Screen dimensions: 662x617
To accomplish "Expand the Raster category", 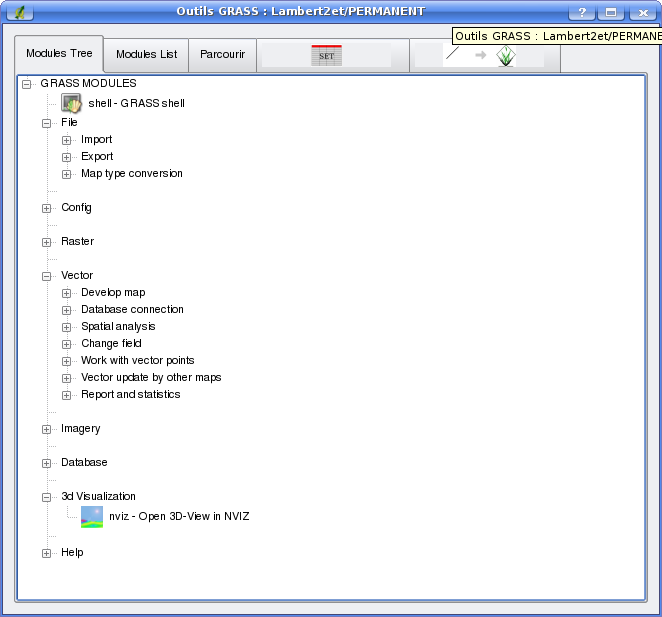I will [x=47, y=242].
